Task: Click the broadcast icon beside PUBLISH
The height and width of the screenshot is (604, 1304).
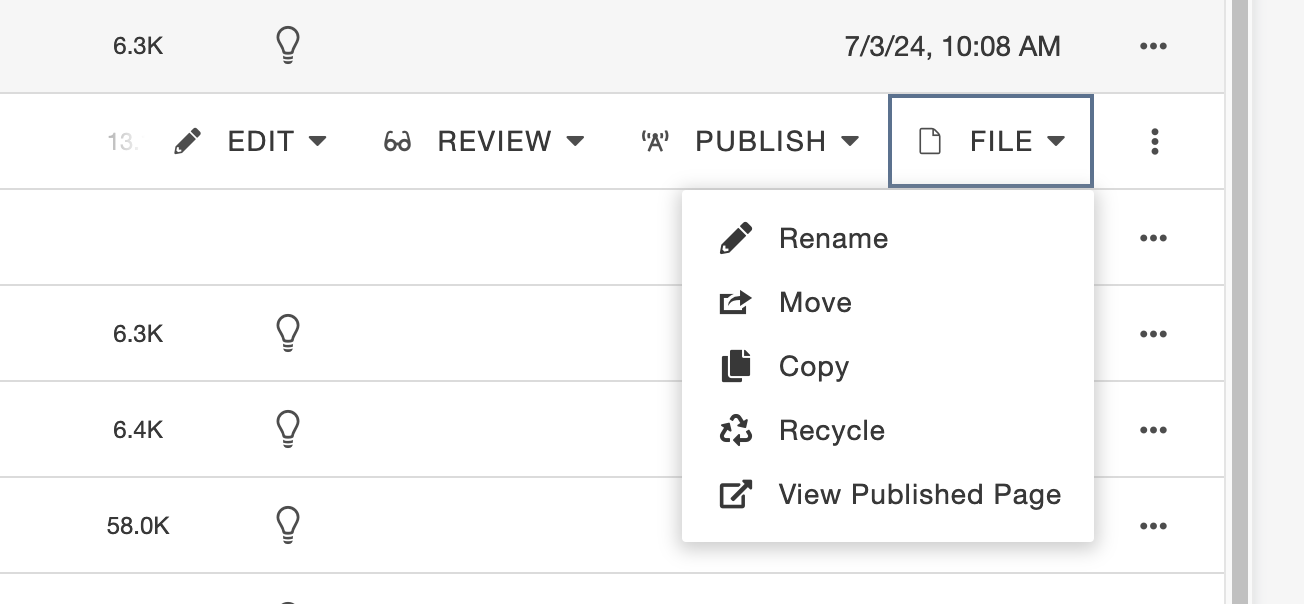Action: pos(655,142)
